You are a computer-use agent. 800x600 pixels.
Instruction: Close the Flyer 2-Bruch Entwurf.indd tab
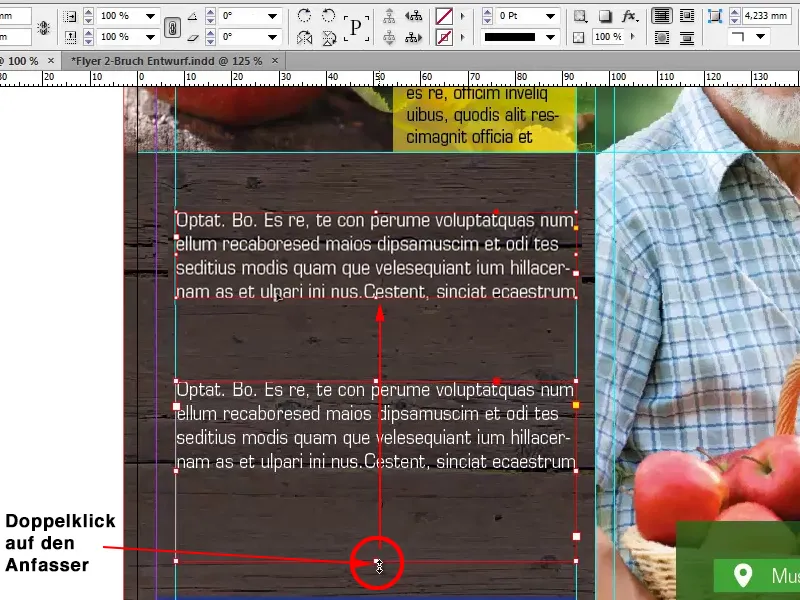(x=275, y=61)
